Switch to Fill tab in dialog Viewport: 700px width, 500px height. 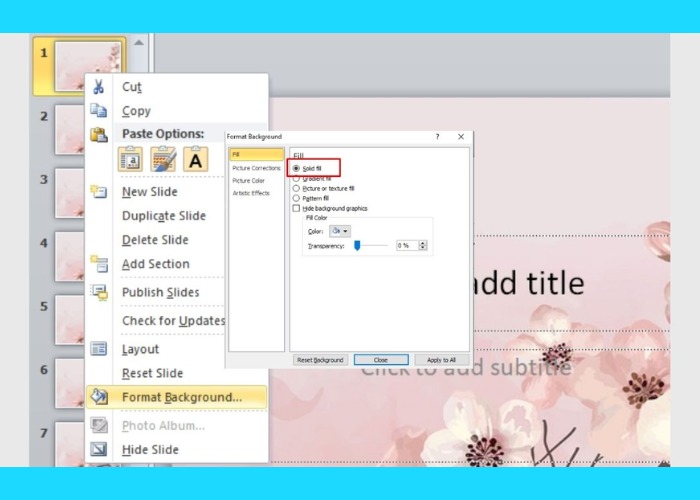click(256, 154)
